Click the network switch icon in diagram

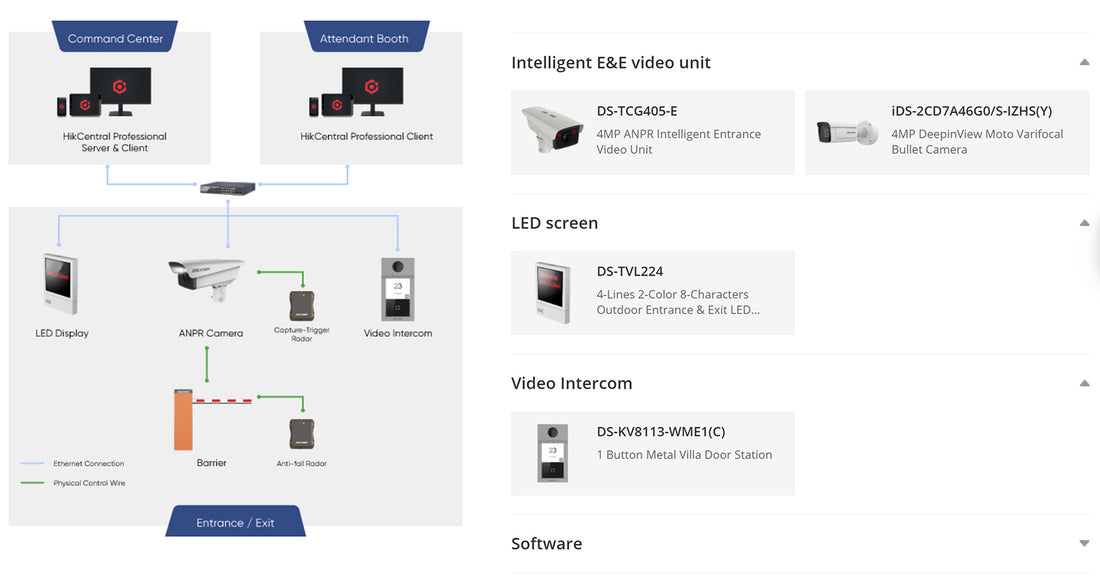(x=227, y=188)
